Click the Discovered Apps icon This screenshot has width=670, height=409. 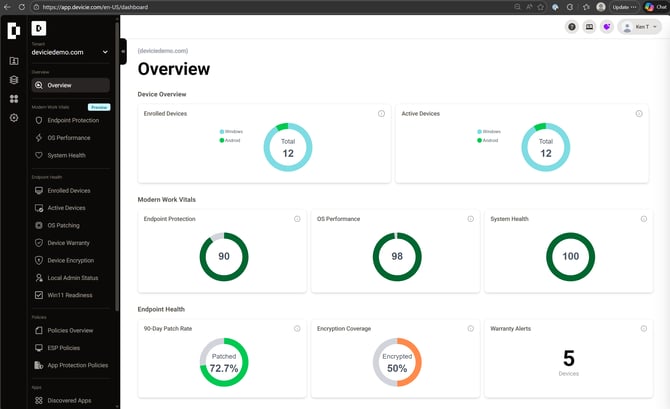39,400
